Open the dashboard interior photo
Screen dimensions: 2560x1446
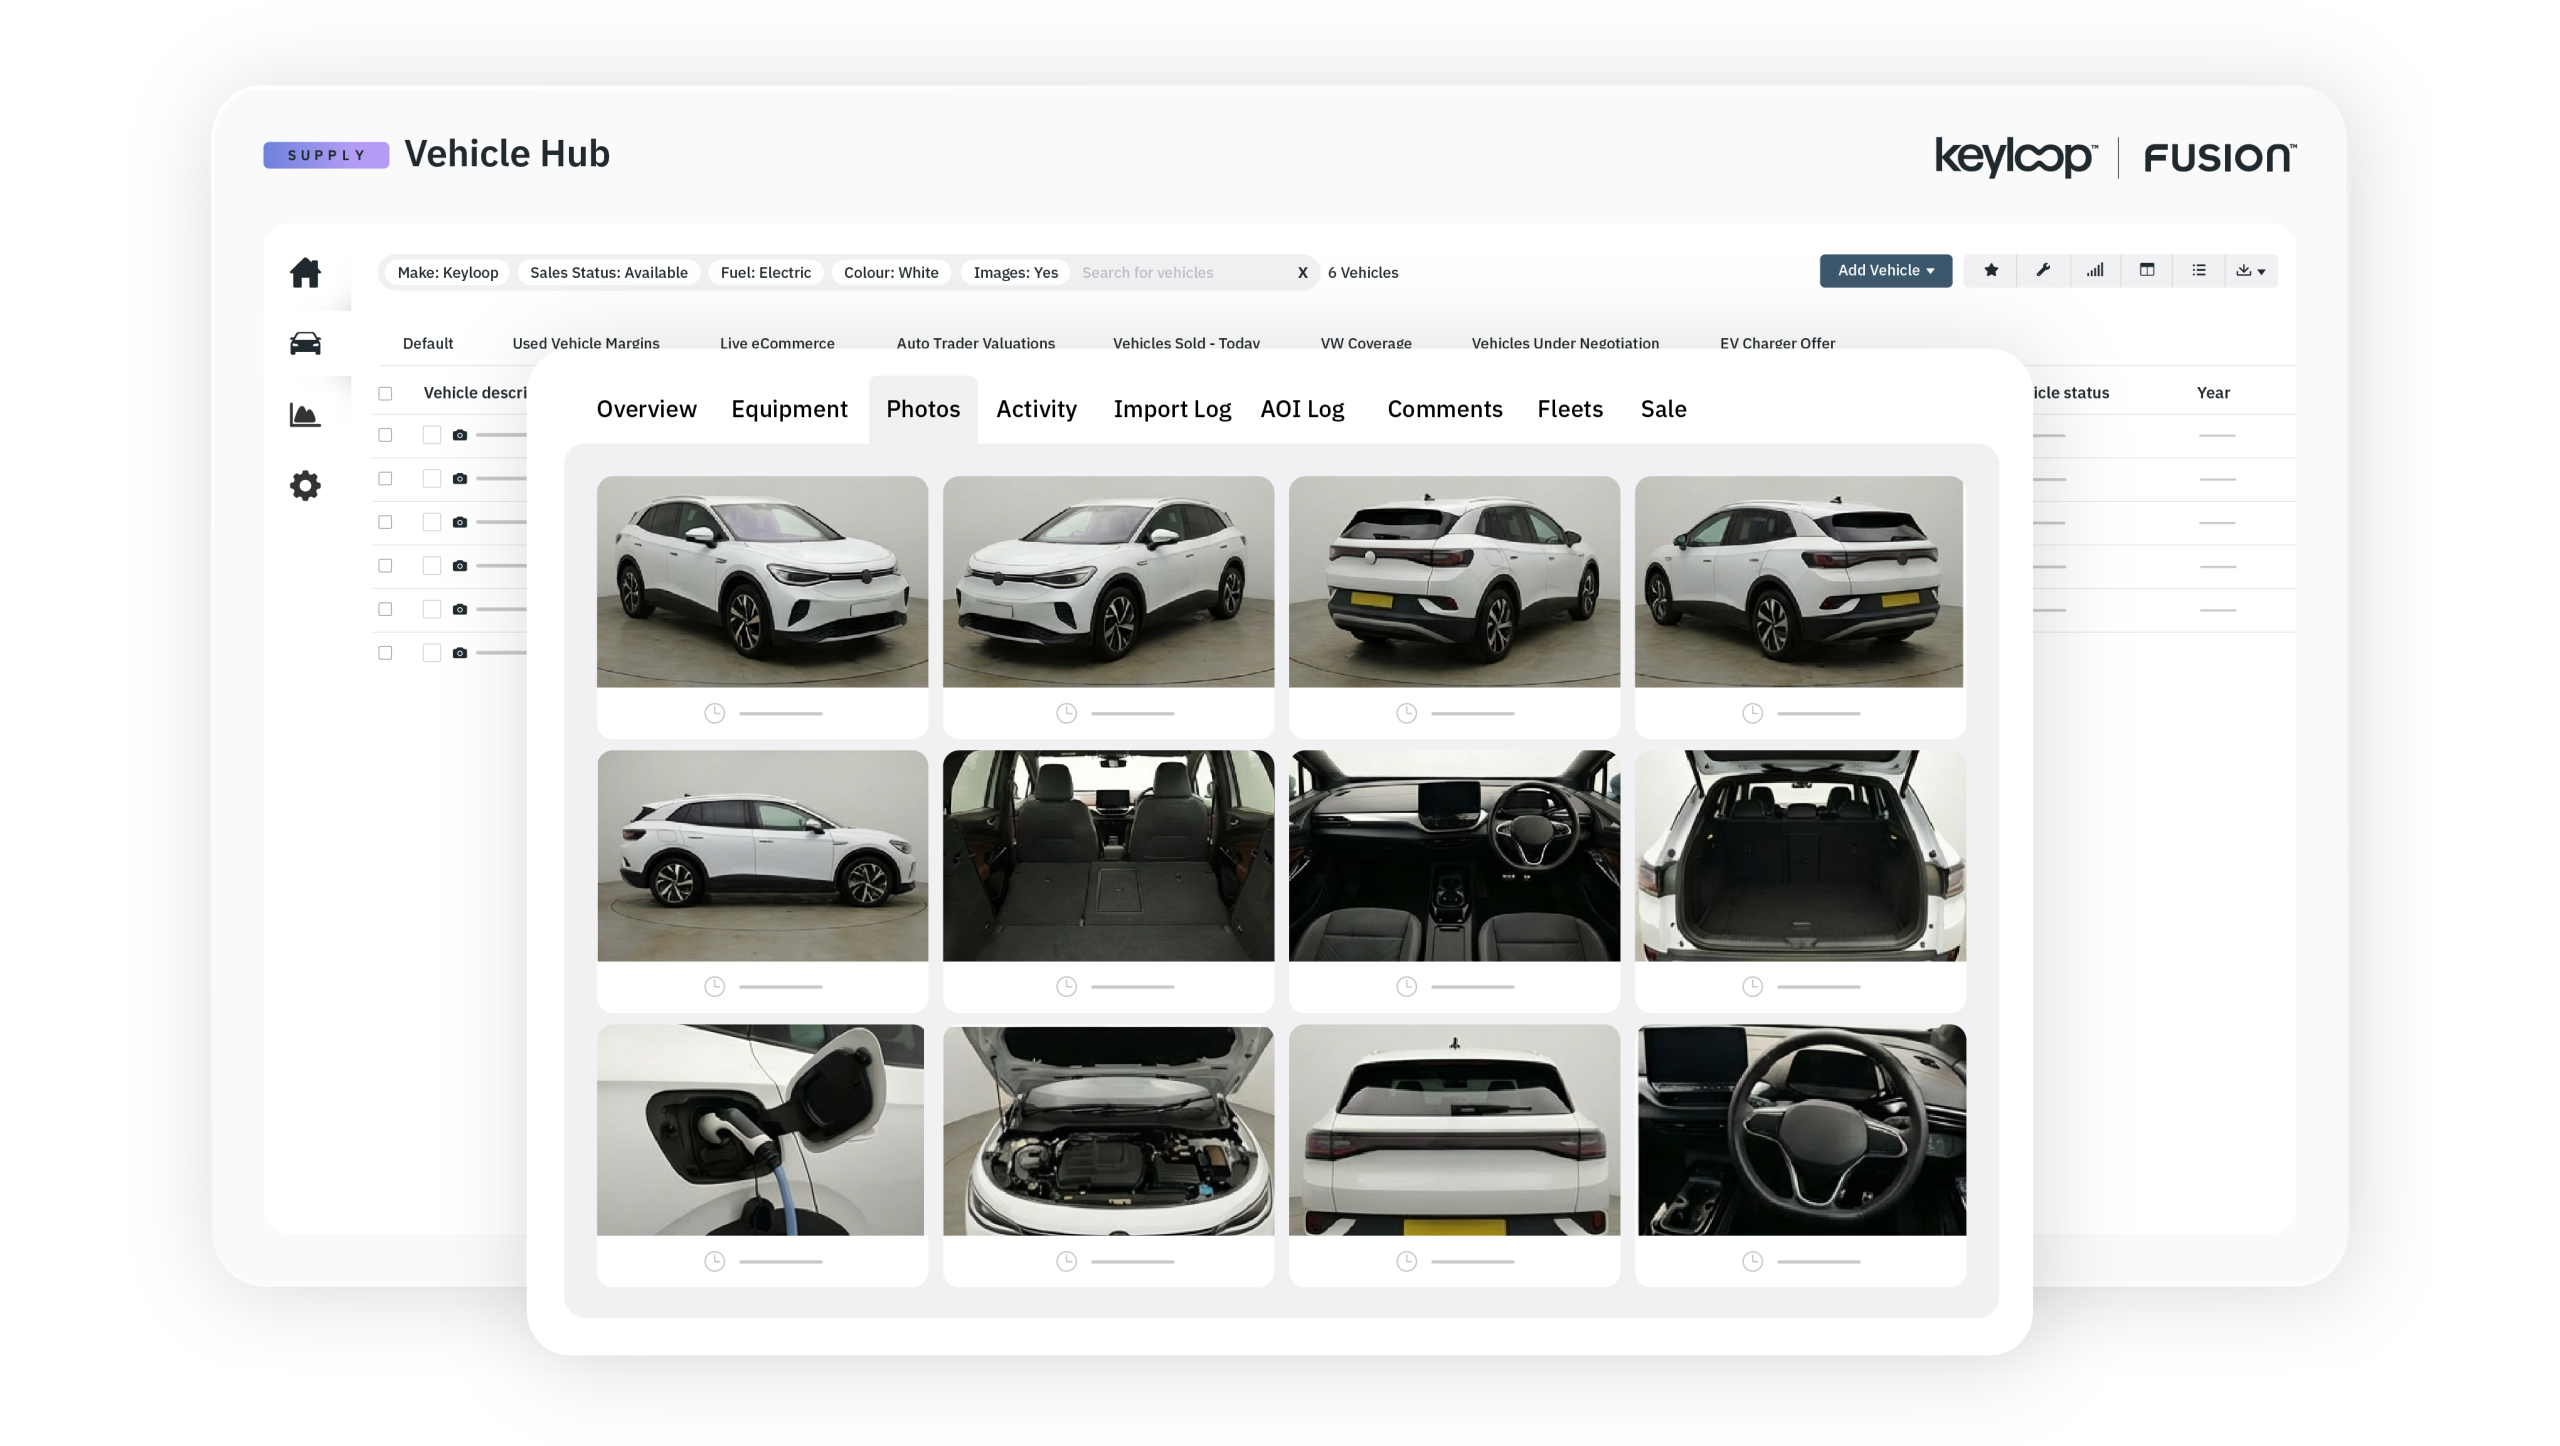click(1454, 856)
